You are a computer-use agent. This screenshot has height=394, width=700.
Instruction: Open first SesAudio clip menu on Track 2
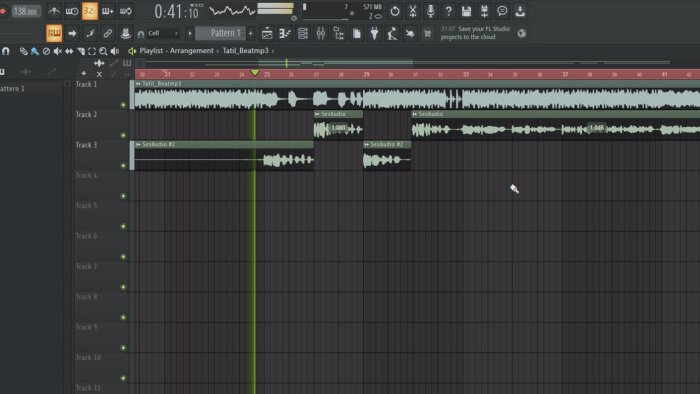tap(317, 114)
